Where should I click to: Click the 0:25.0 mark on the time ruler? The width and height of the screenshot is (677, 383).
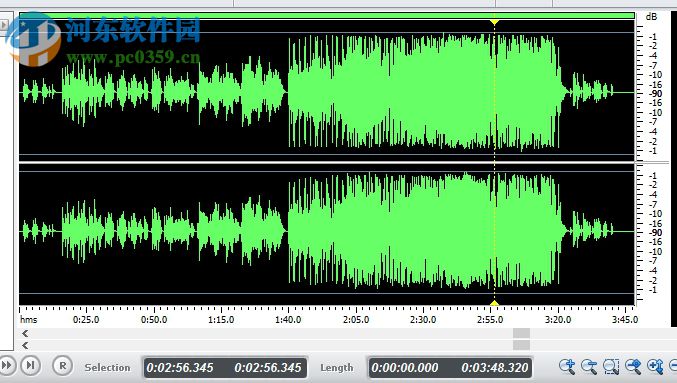tap(86, 320)
